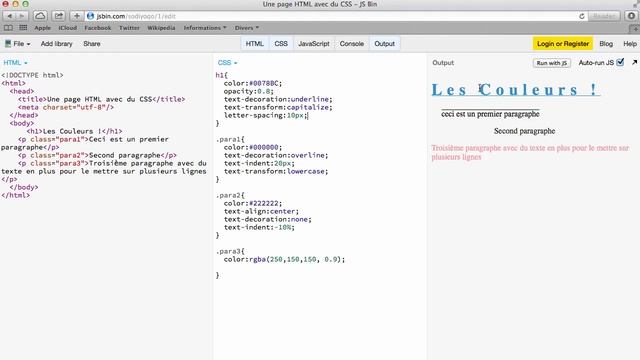Viewport: 640px width, 360px height.
Task: Click 'Second paragraphe' in the output
Action: pos(524,131)
